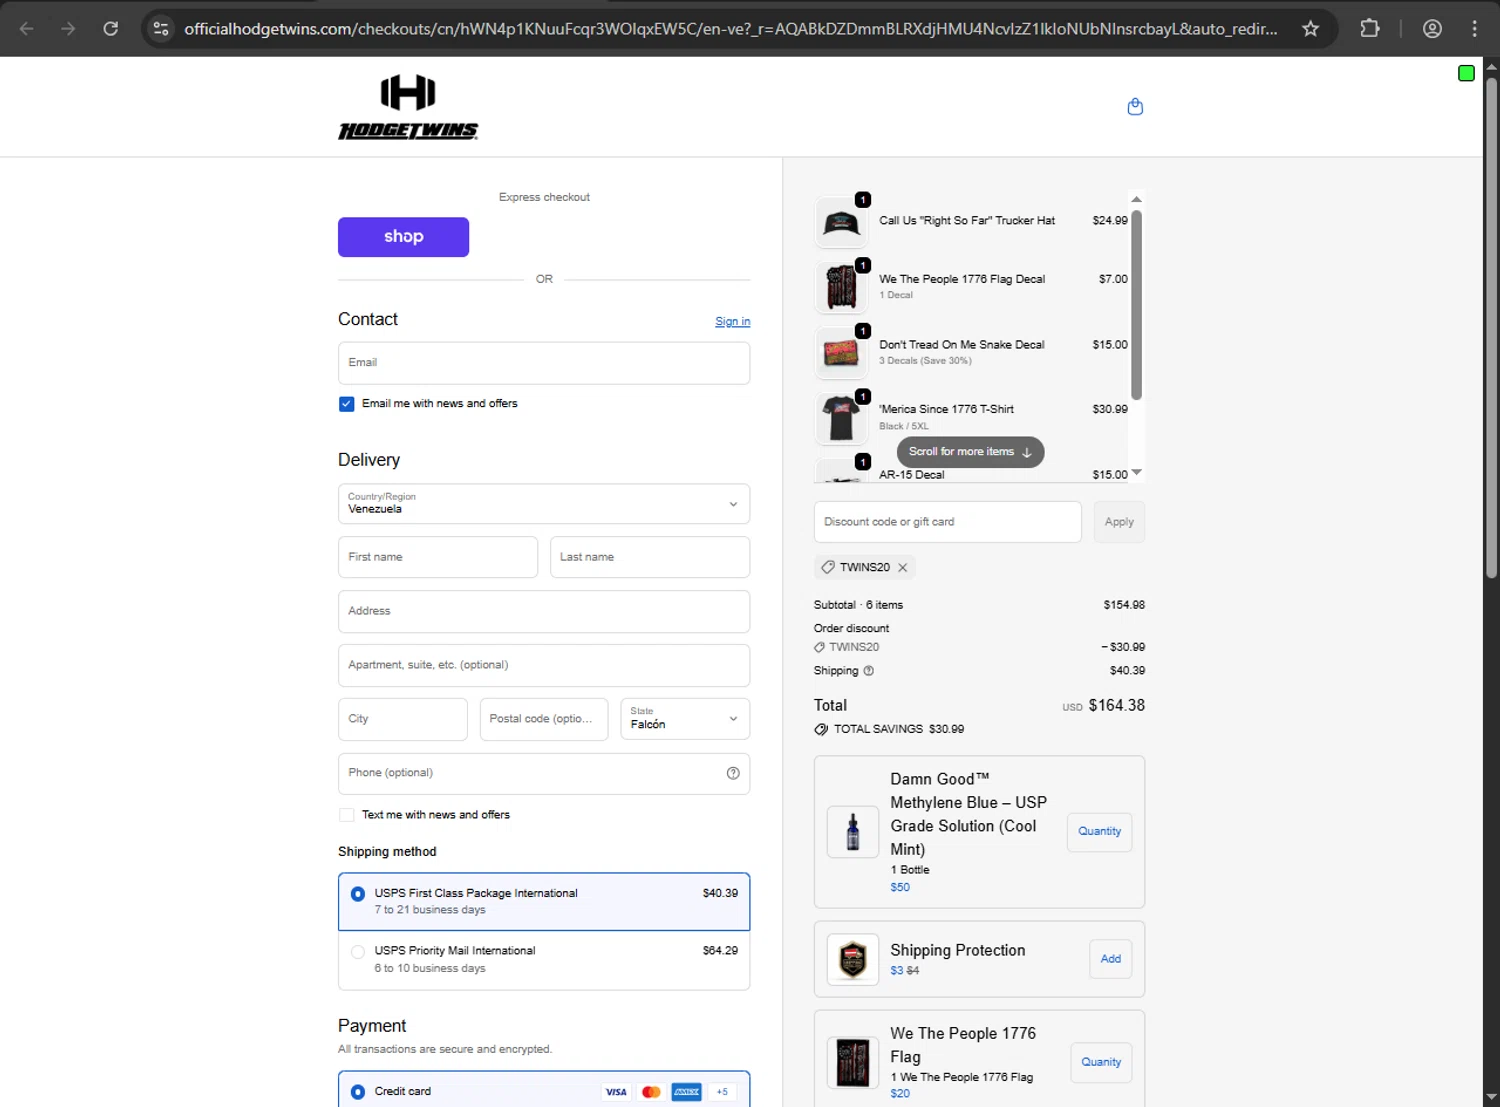Click the We The People 1776 Flag image
1500x1107 pixels.
click(853, 1062)
